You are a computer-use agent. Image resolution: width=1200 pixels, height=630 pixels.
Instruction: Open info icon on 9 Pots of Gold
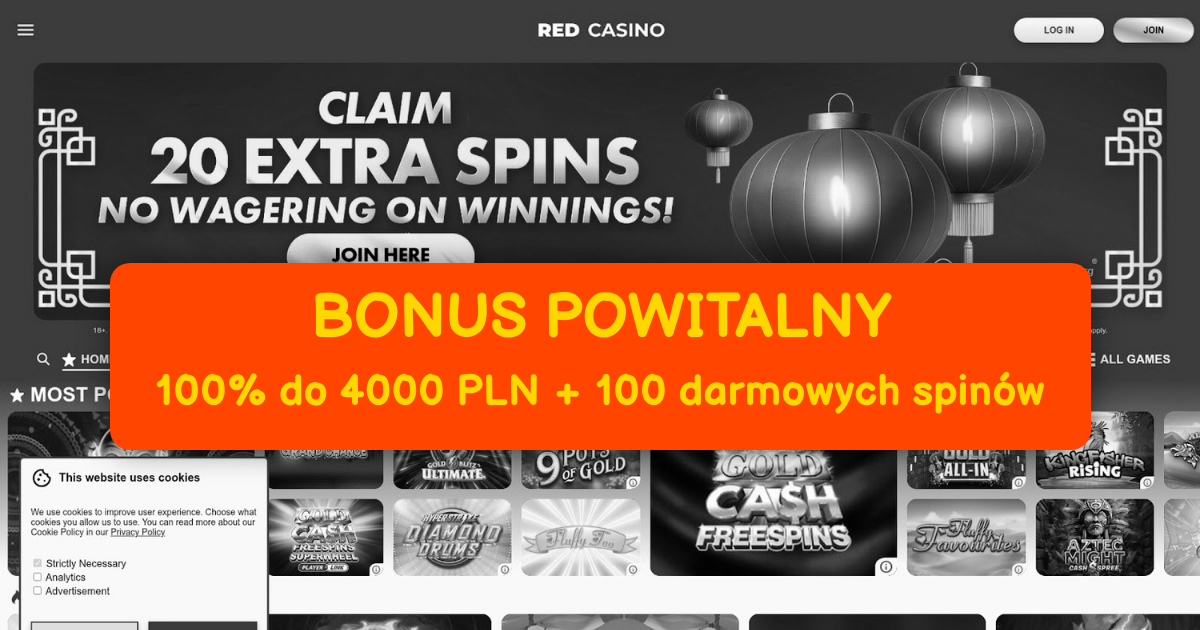pos(632,482)
